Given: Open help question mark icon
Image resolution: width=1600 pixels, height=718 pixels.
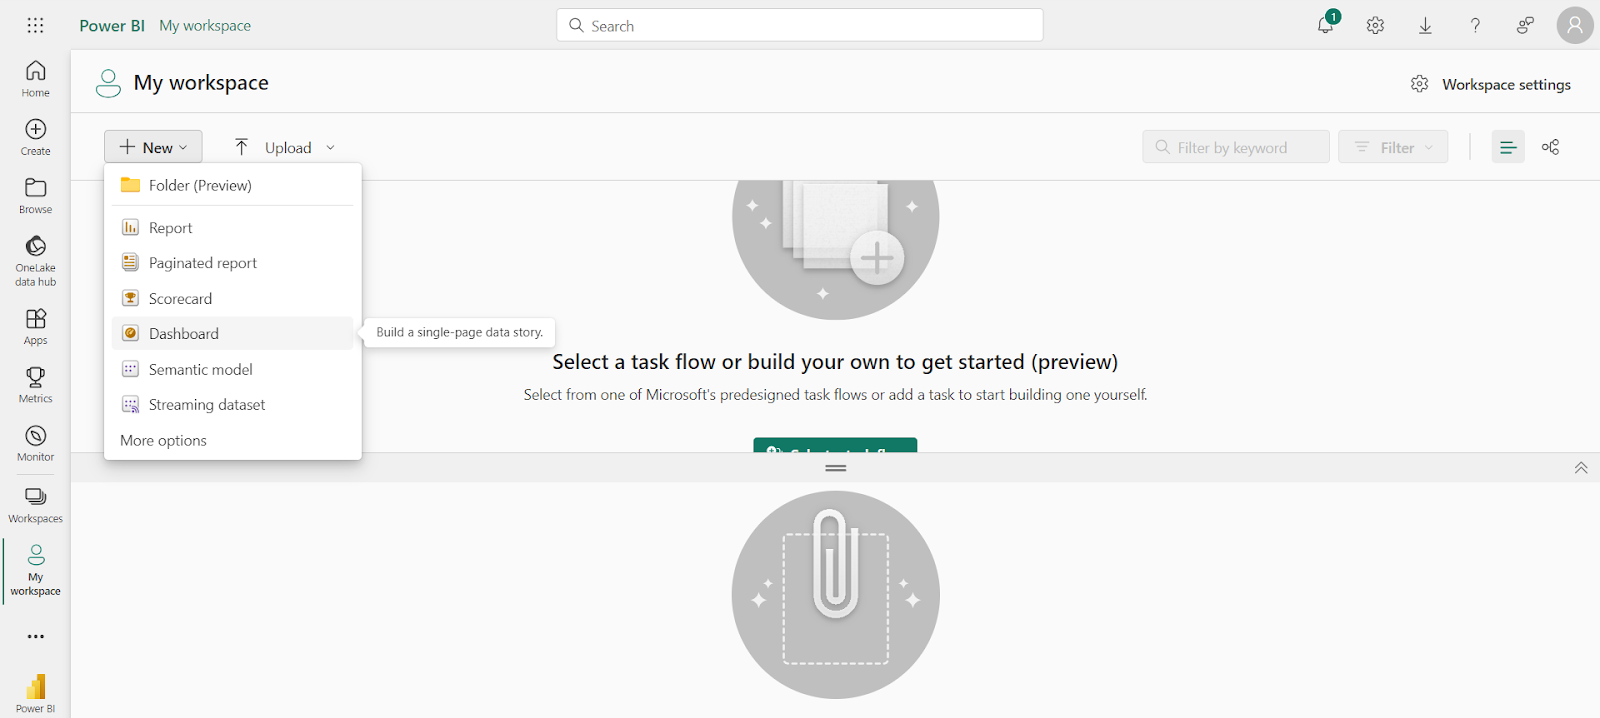Looking at the screenshot, I should [x=1475, y=25].
